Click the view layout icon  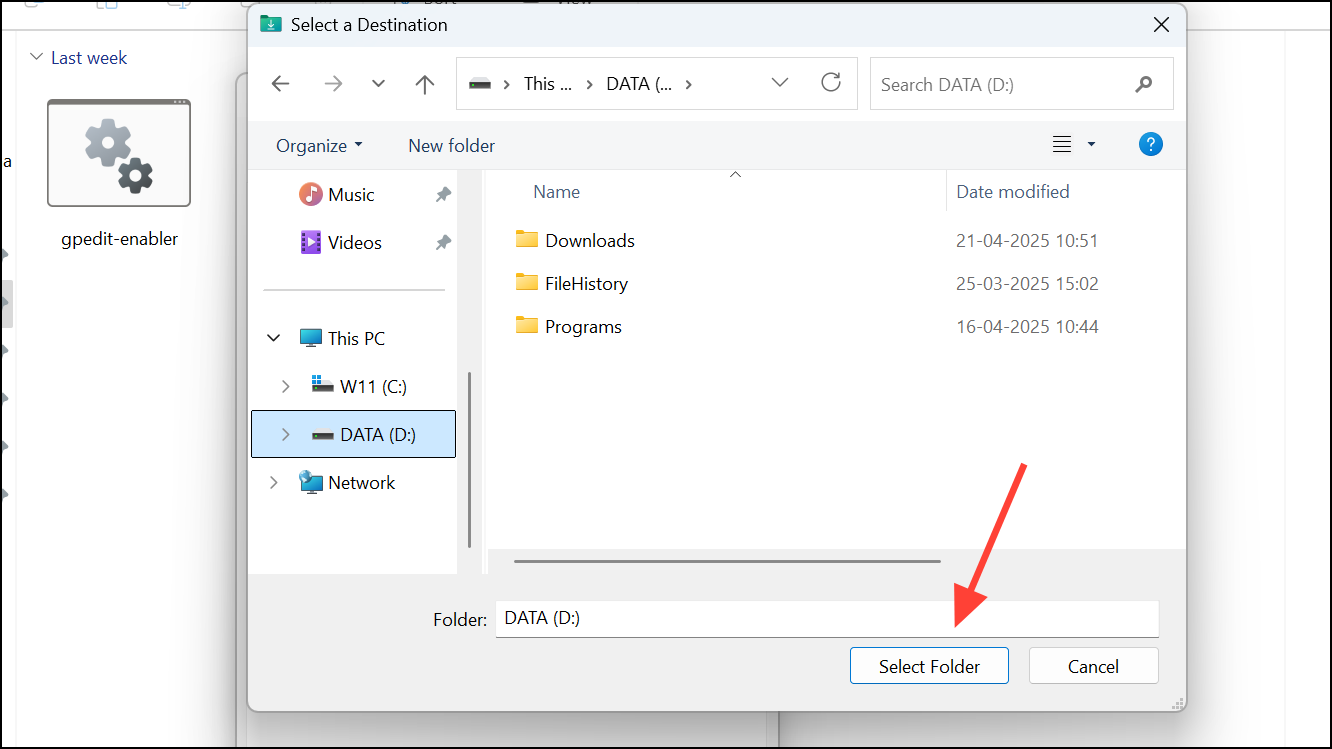1062,145
